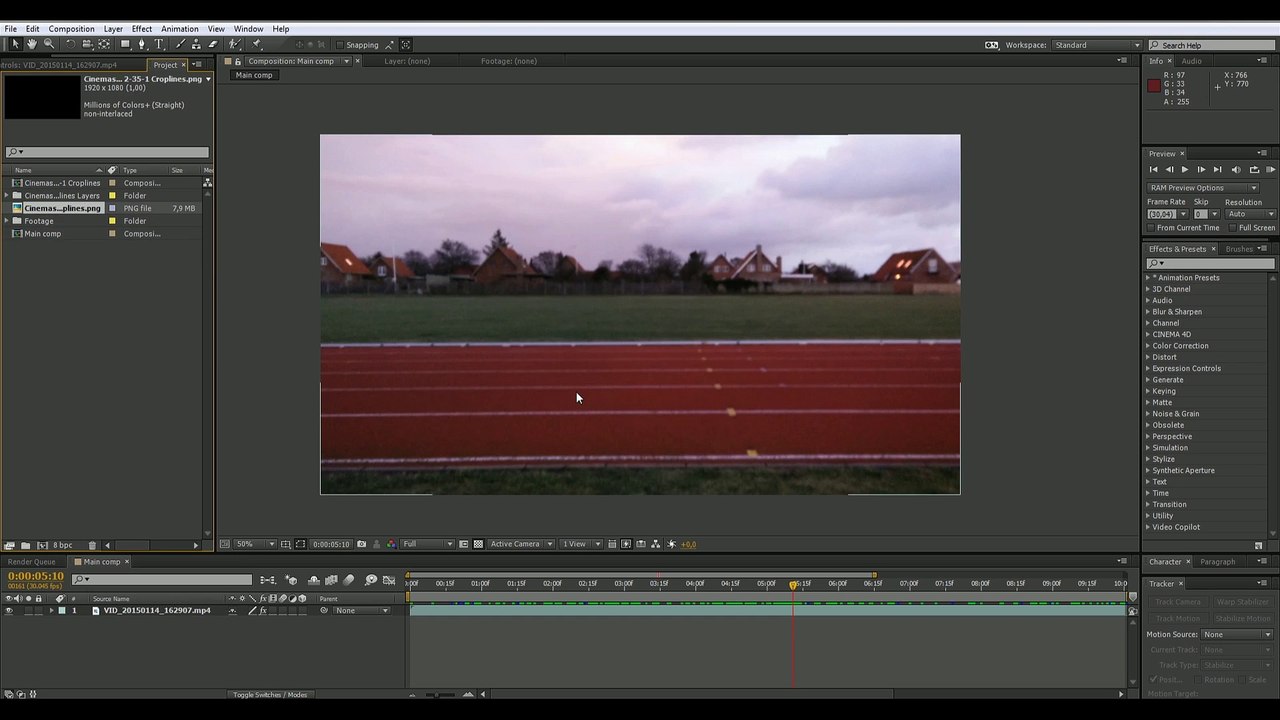Open the Active Camera dropdown

coord(521,544)
